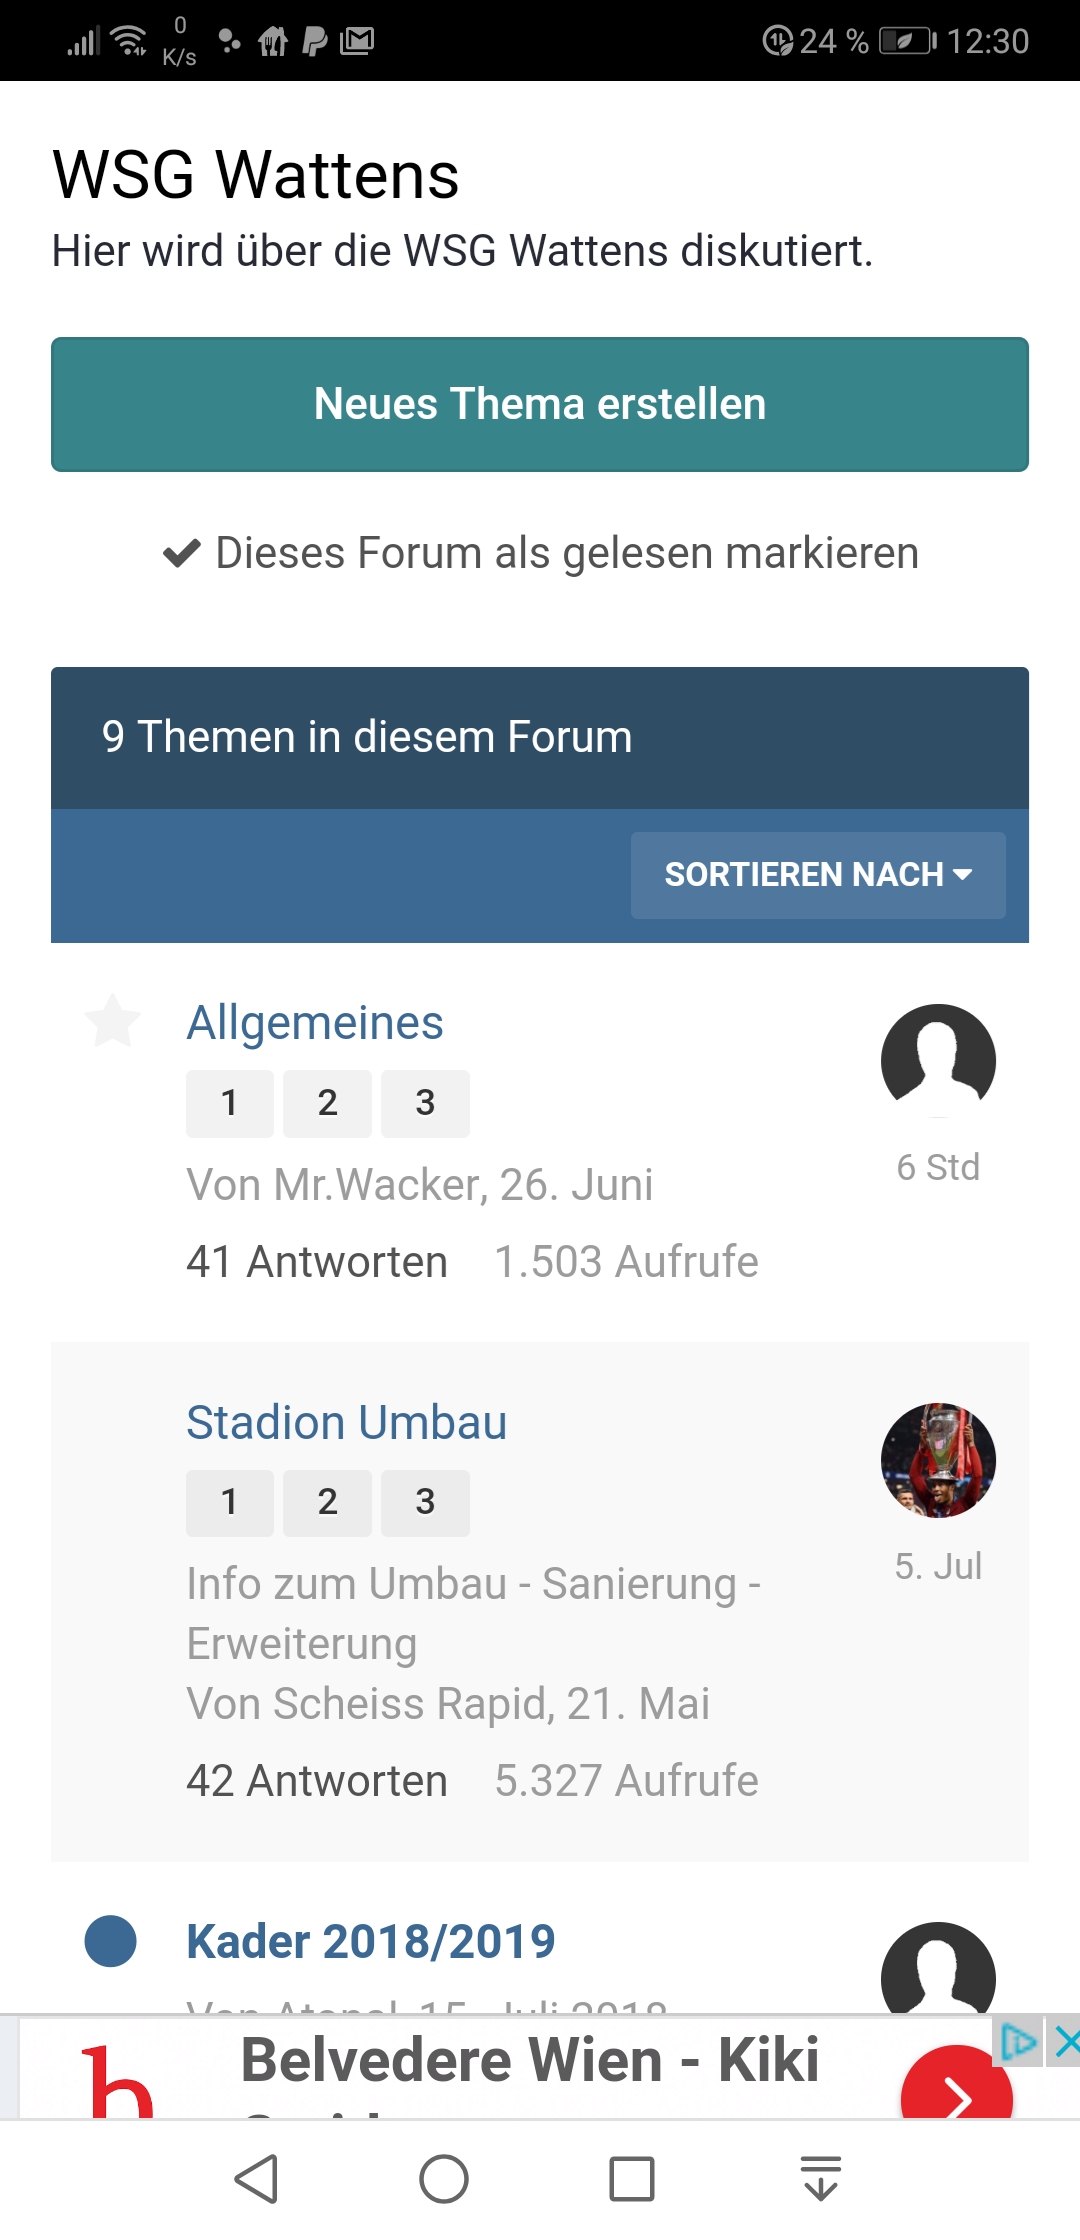The height and width of the screenshot is (2240, 1080).
Task: Open the Kader 2018/2019 thread
Action: coord(370,1941)
